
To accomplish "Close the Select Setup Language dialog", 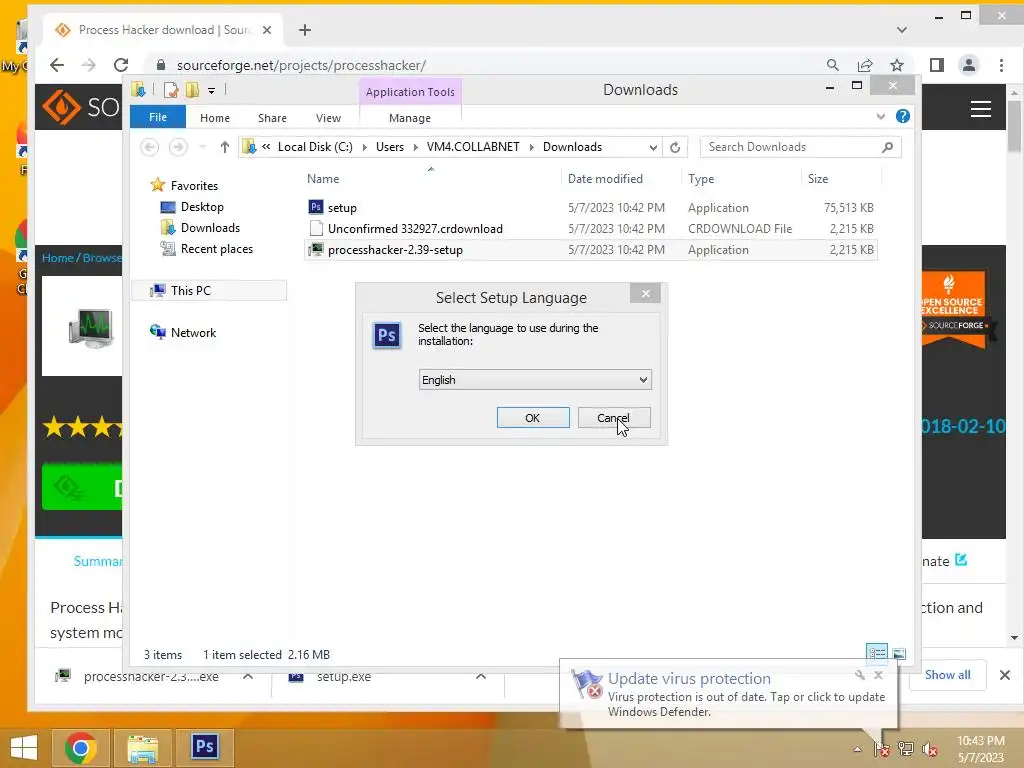I will pos(645,294).
